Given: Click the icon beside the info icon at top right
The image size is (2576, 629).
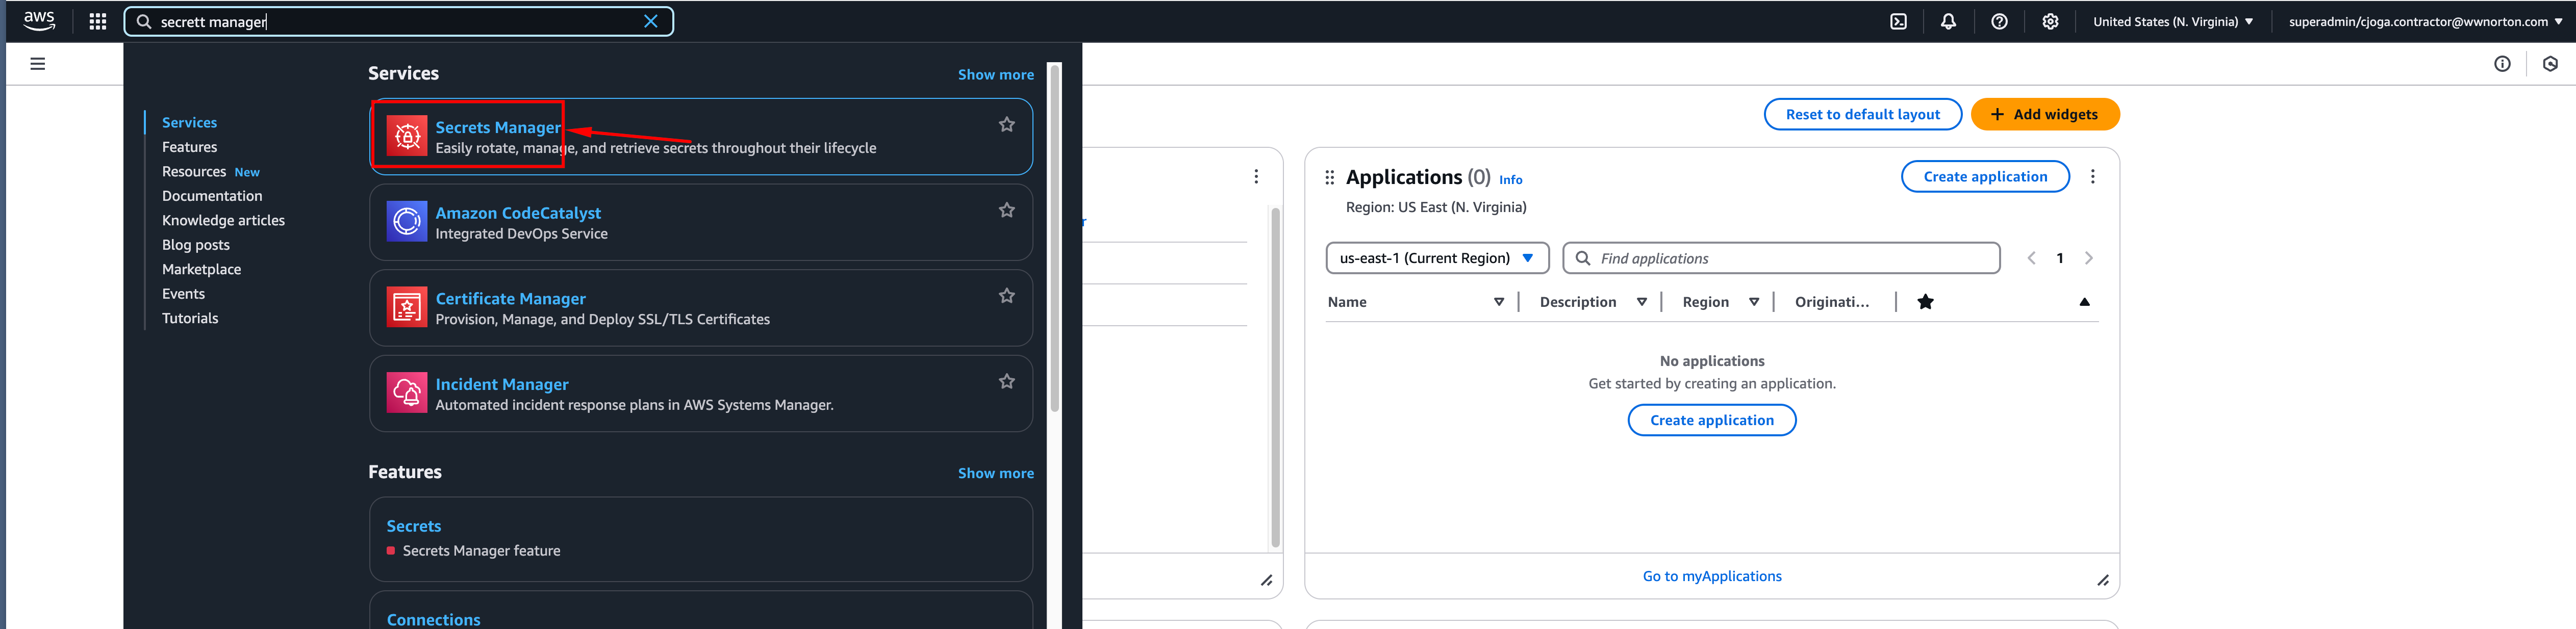Looking at the screenshot, I should 2550,64.
